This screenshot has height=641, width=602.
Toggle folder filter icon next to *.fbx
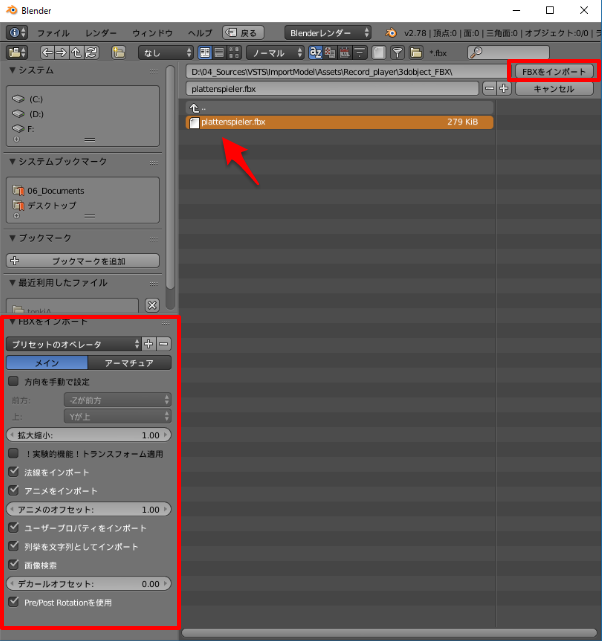pyautogui.click(x=416, y=52)
